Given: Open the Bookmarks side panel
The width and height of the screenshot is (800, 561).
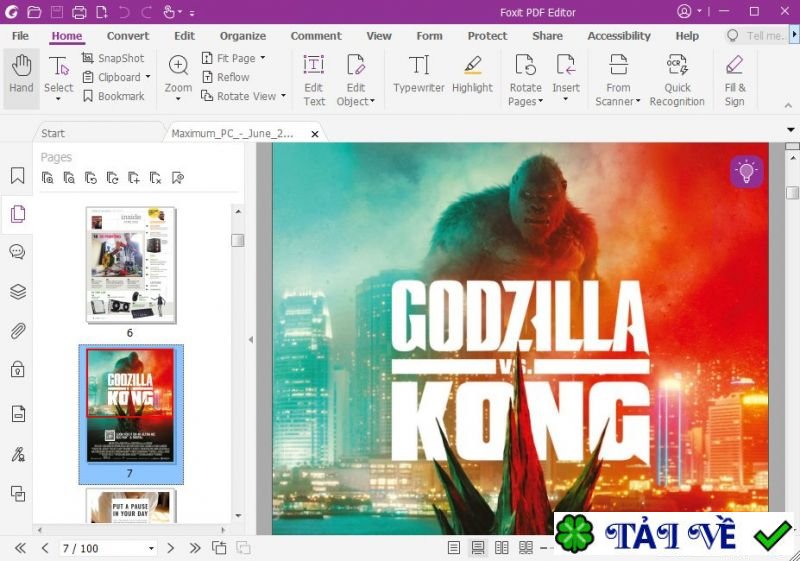Looking at the screenshot, I should (17, 176).
